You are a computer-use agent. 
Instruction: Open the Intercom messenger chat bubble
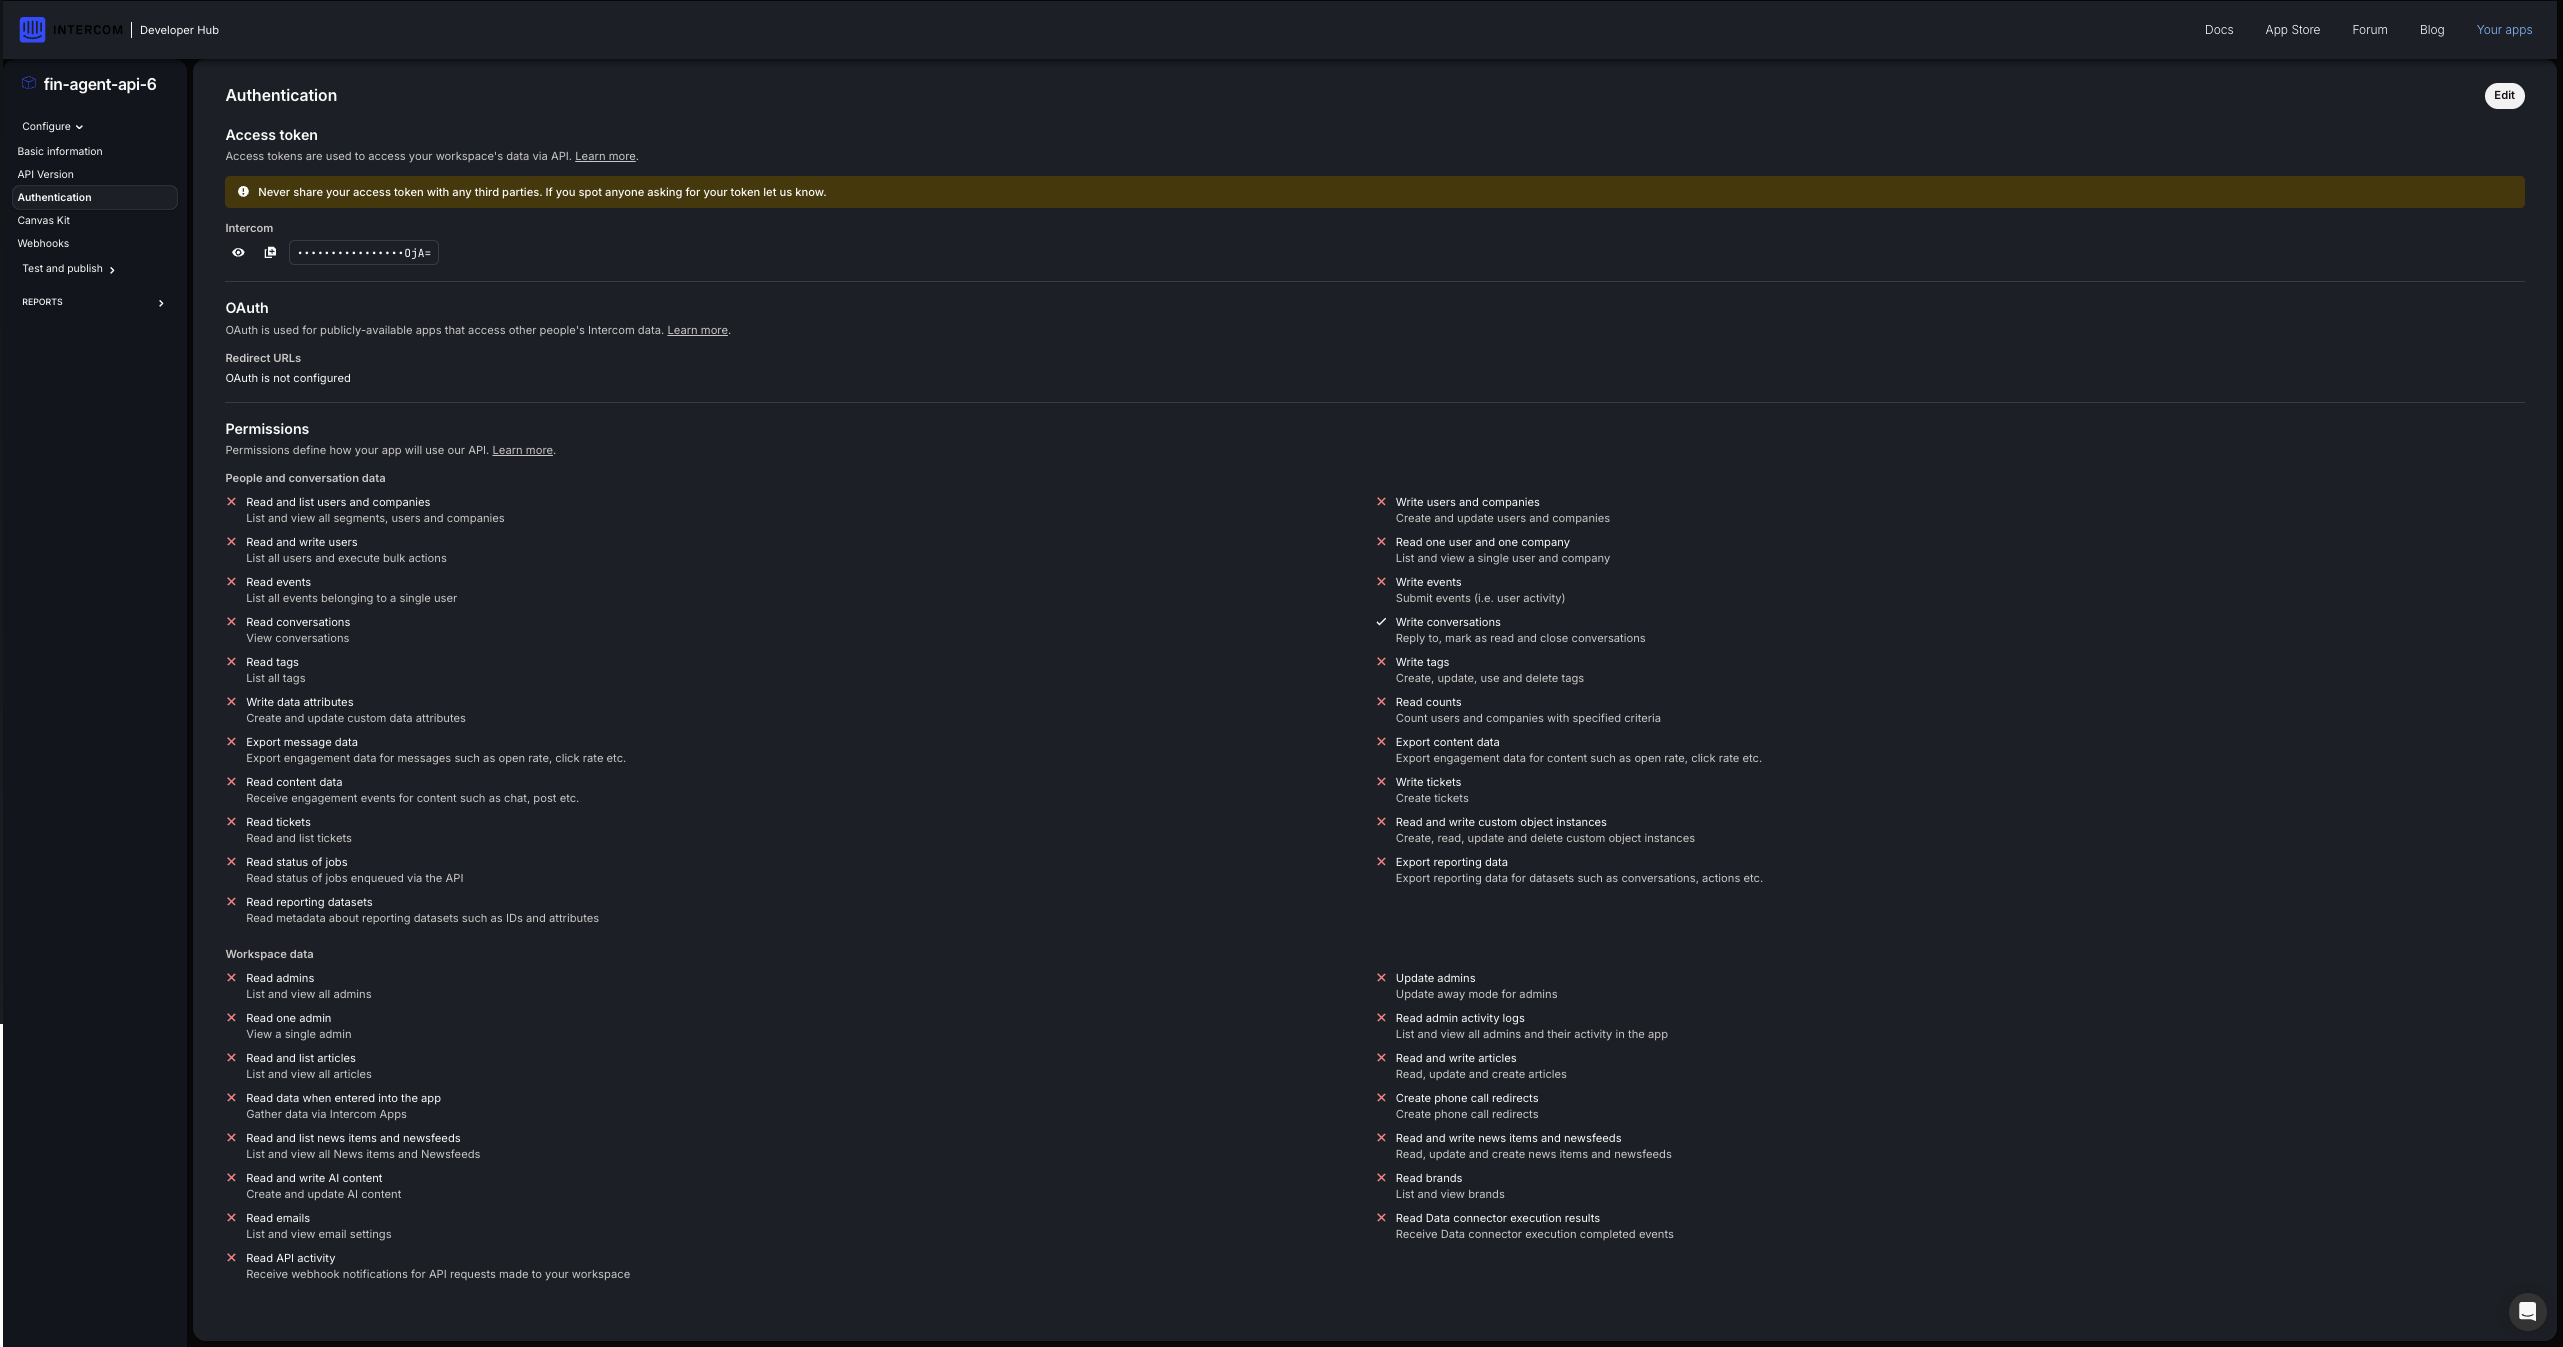pyautogui.click(x=2527, y=1311)
